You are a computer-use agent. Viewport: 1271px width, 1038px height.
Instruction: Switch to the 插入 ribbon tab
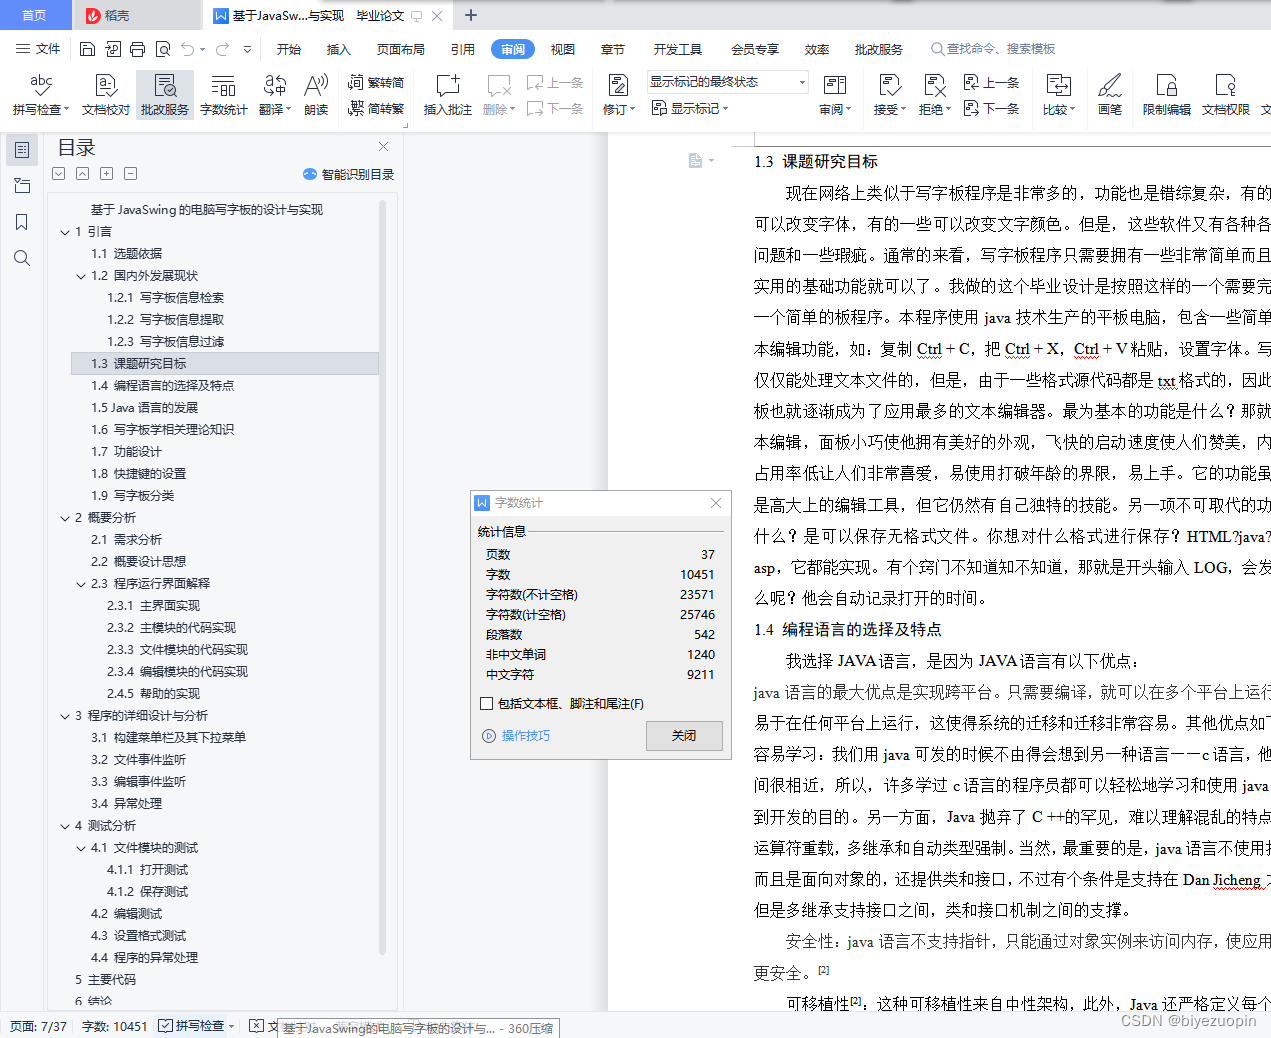click(x=339, y=49)
